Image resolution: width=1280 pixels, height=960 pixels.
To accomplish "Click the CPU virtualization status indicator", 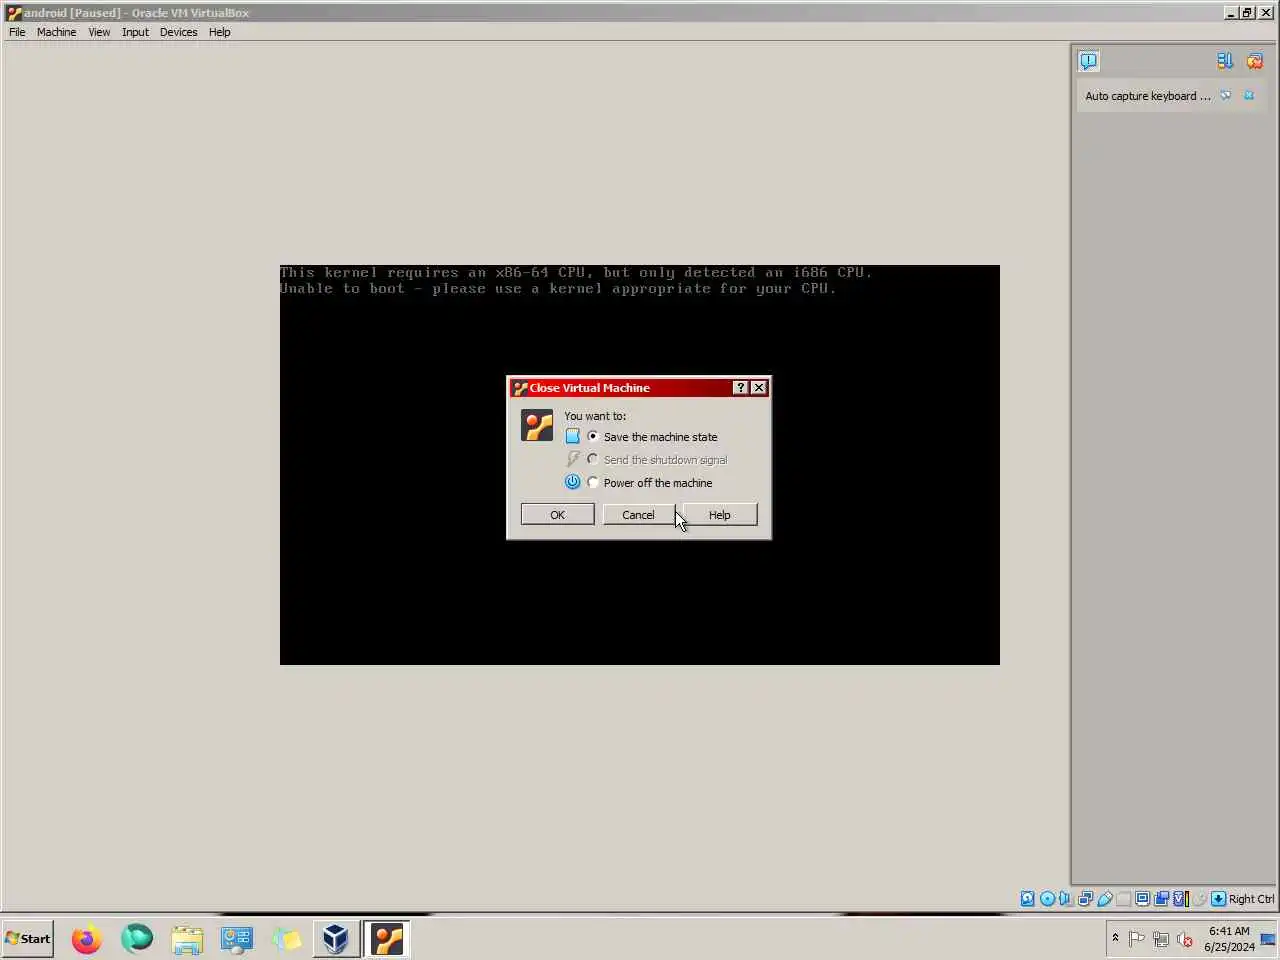I will click(x=1180, y=899).
